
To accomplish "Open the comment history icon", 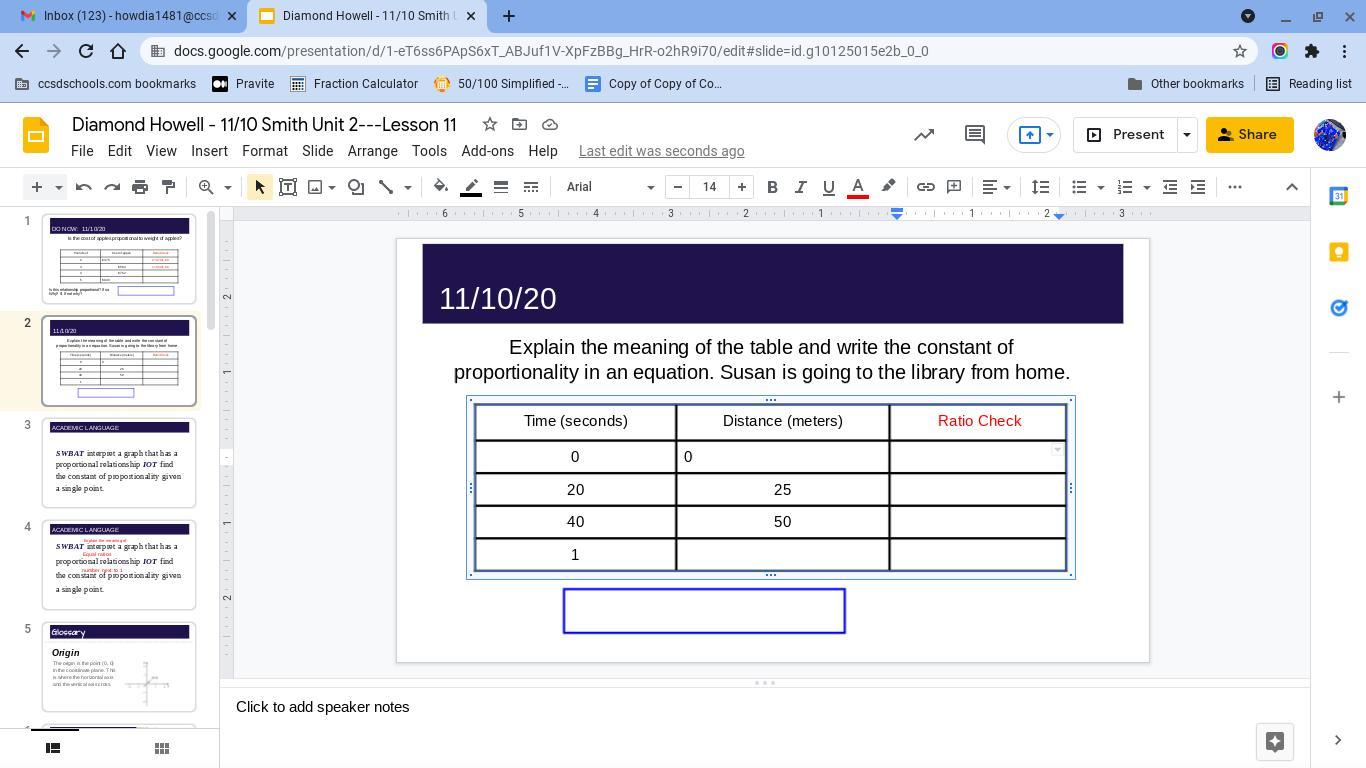I will (x=975, y=134).
